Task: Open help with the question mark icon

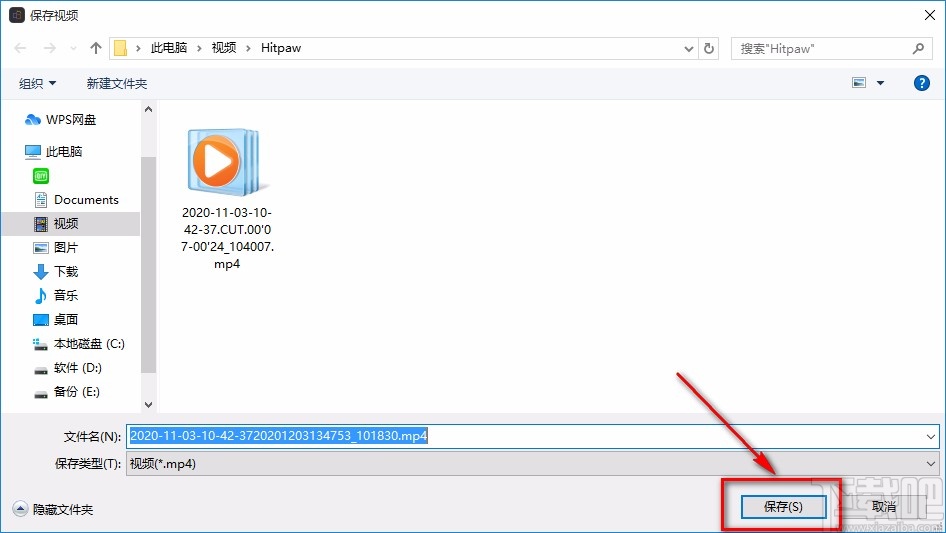Action: coord(921,83)
